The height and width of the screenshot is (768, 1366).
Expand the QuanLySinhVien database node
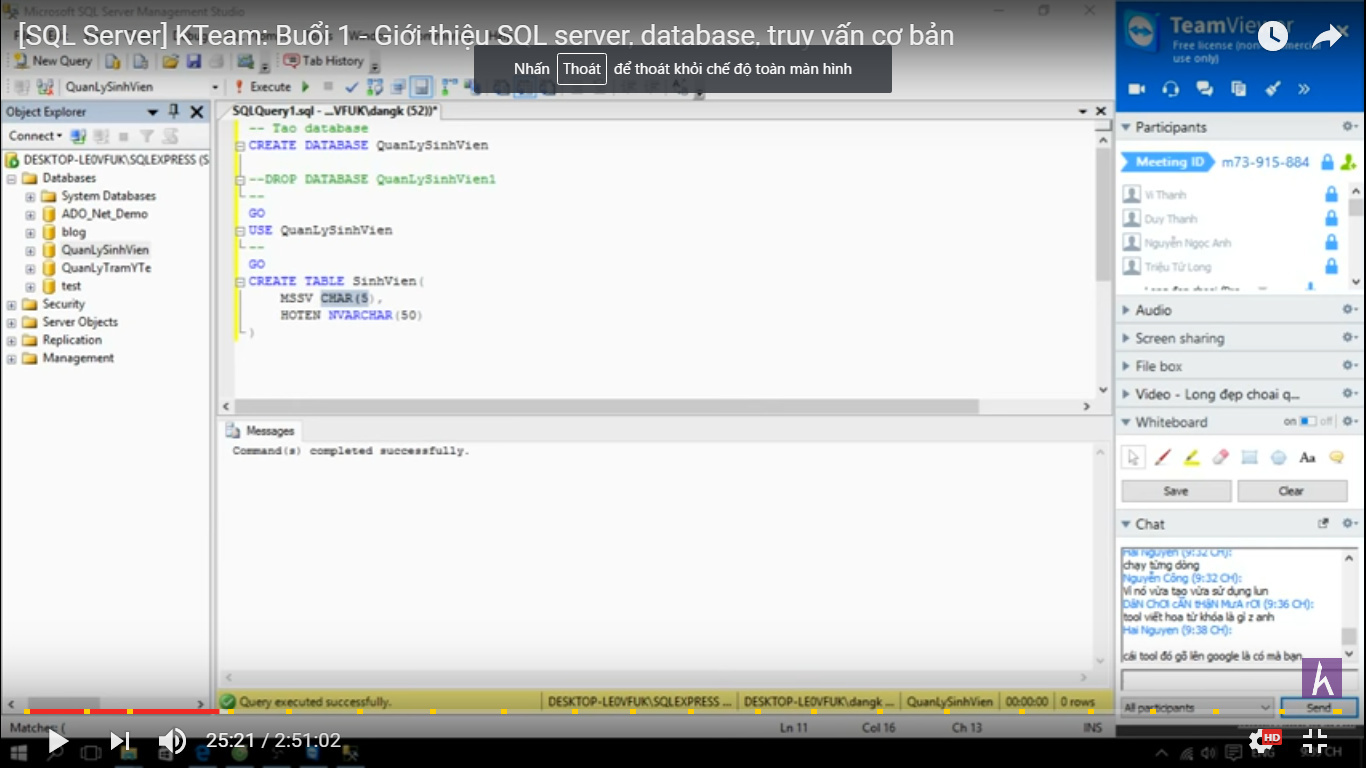(30, 249)
